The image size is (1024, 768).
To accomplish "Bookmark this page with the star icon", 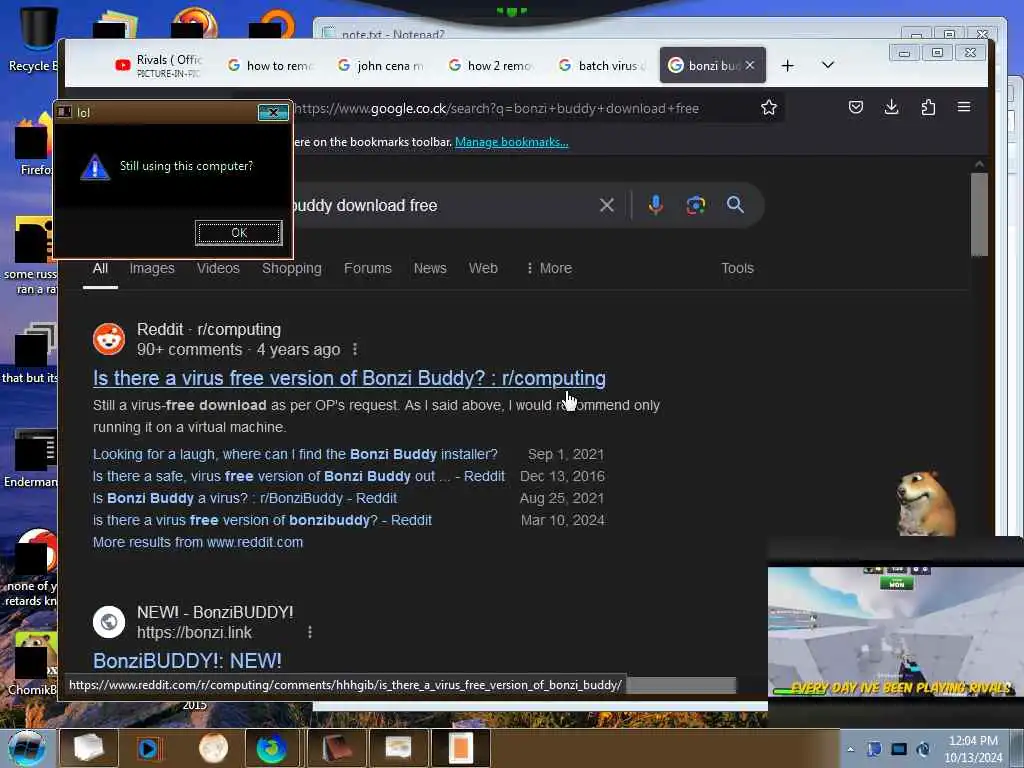I will [769, 108].
